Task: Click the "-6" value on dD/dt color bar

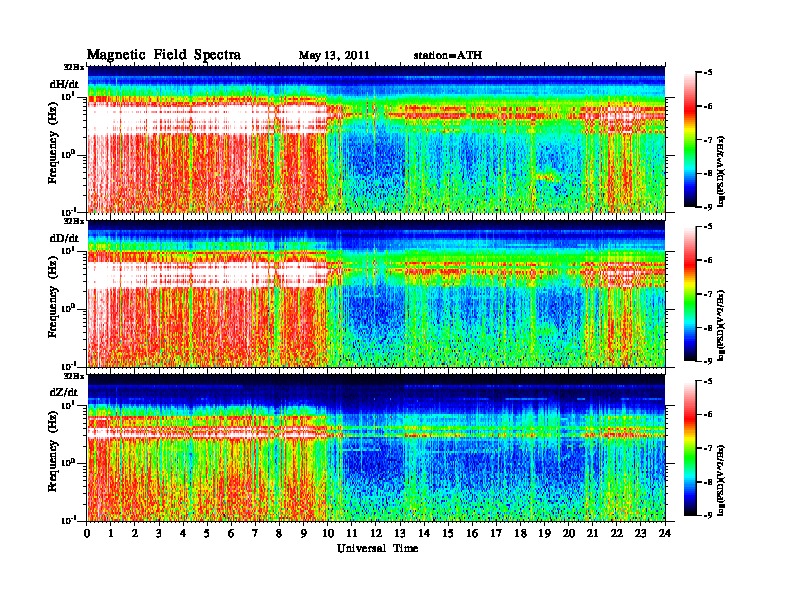Action: coord(708,261)
